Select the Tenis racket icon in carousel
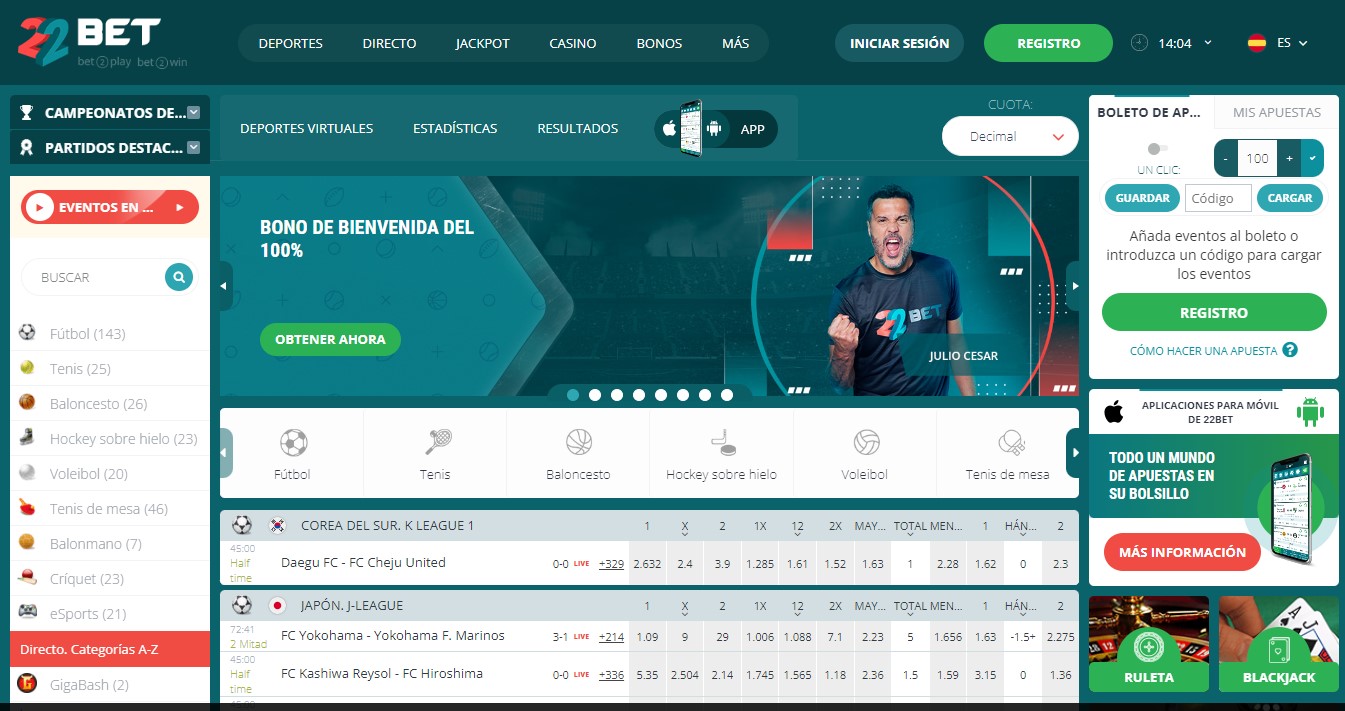The image size is (1345, 711). tap(436, 443)
